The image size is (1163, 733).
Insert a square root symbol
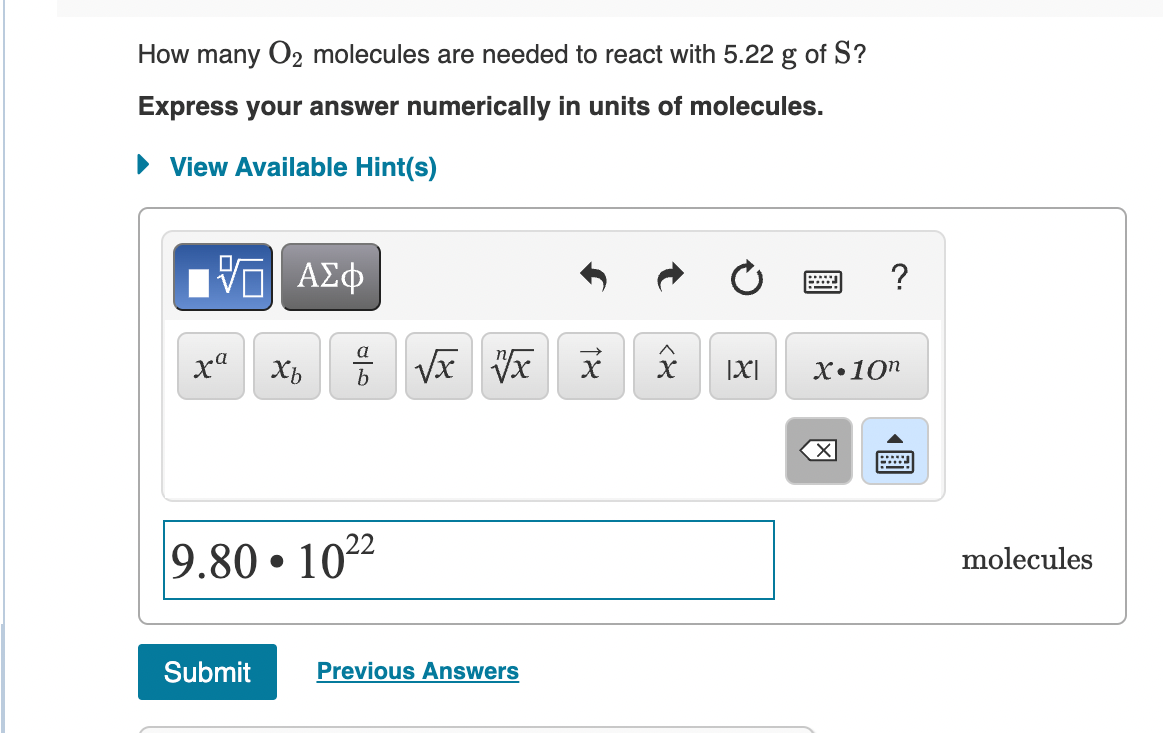click(438, 366)
